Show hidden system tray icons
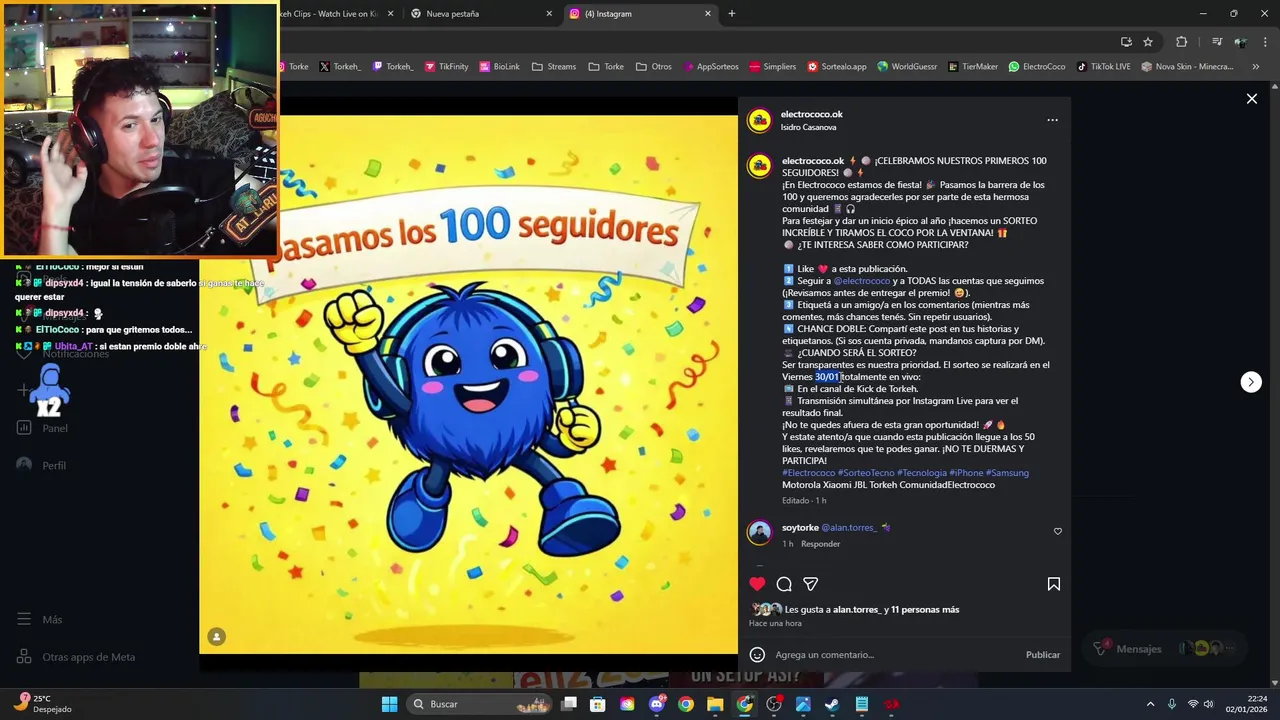 click(x=1150, y=704)
